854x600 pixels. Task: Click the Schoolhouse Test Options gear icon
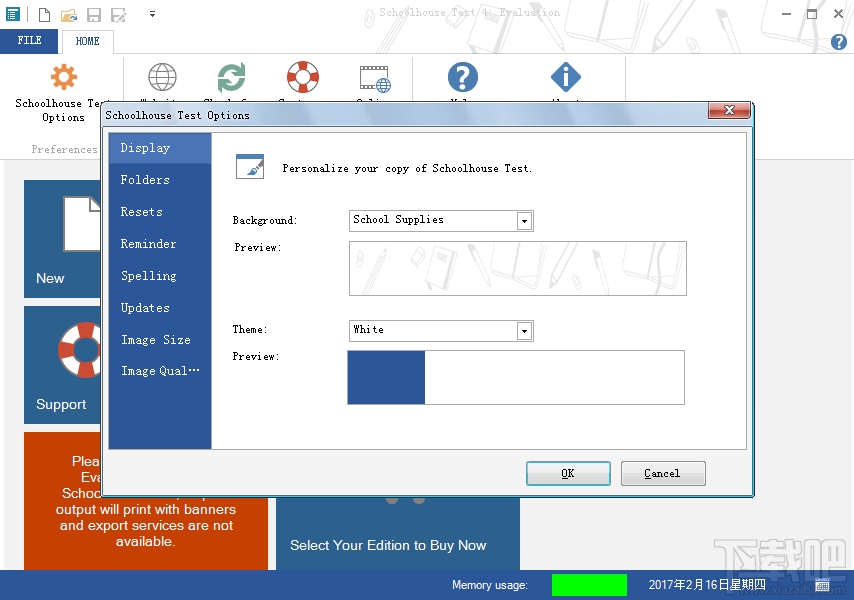pyautogui.click(x=64, y=77)
